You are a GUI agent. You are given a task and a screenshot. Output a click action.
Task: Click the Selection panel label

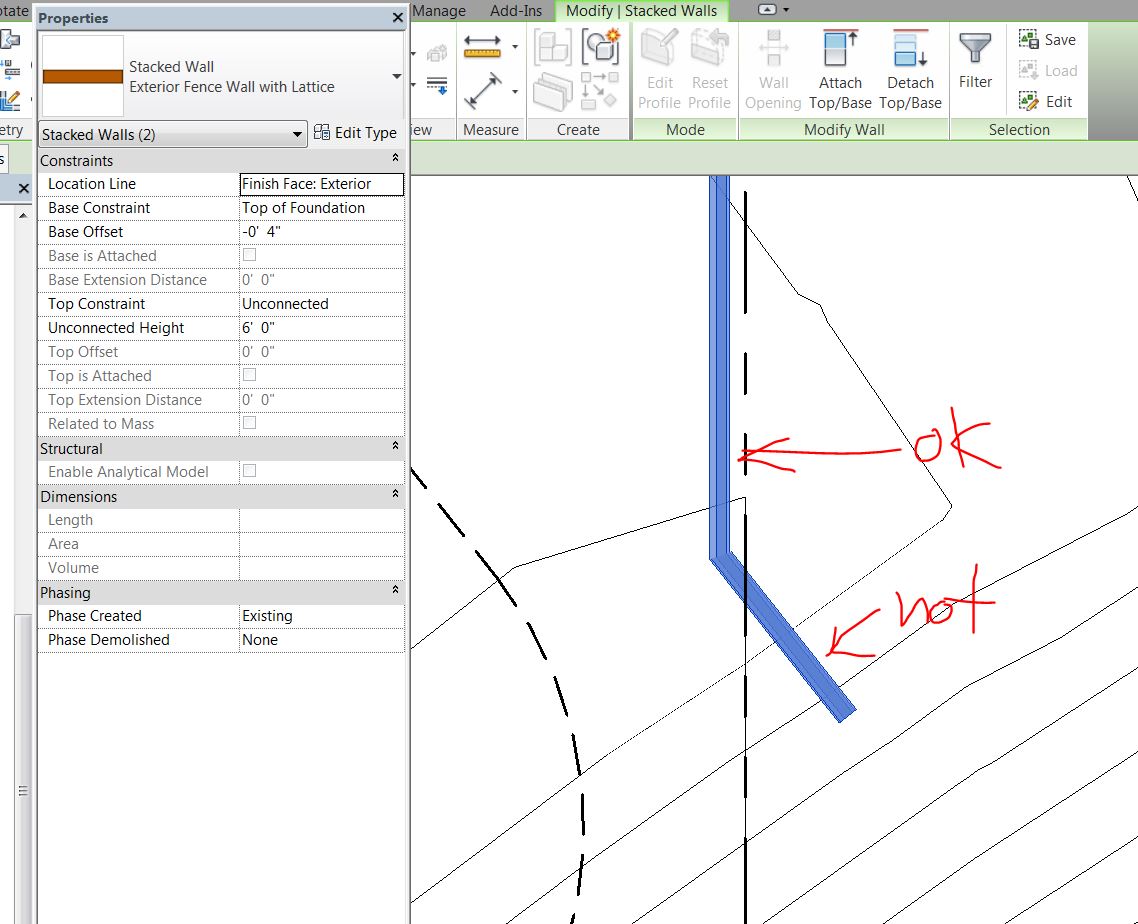point(1019,130)
